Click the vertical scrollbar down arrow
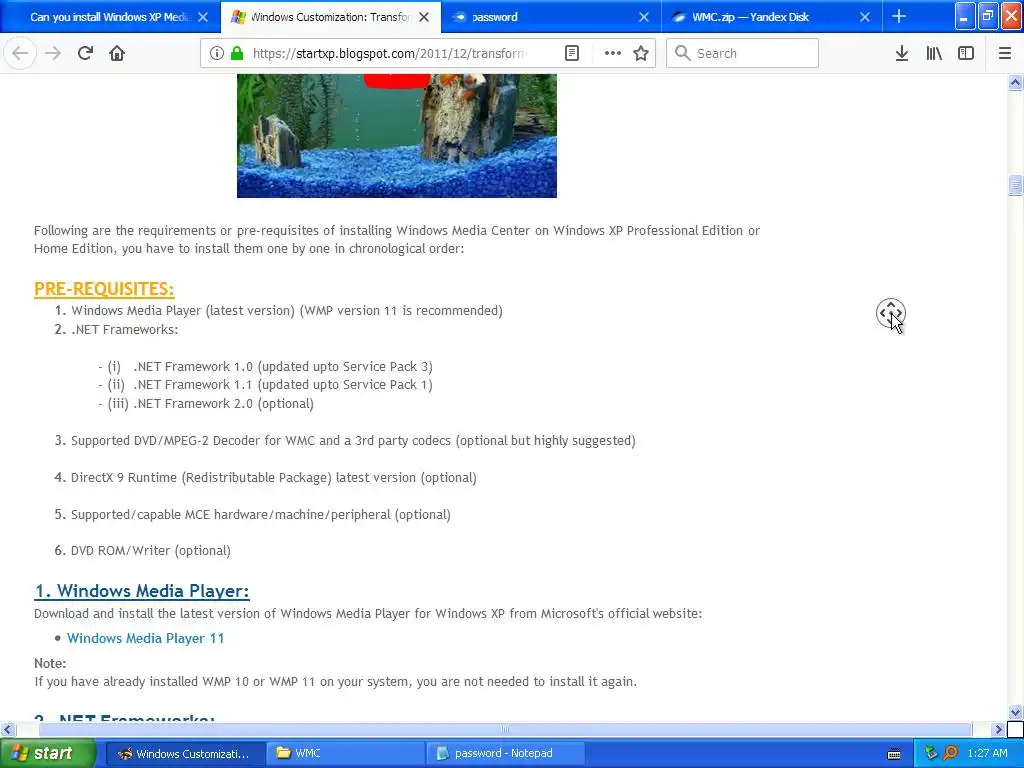This screenshot has width=1024, height=768. 1015,712
